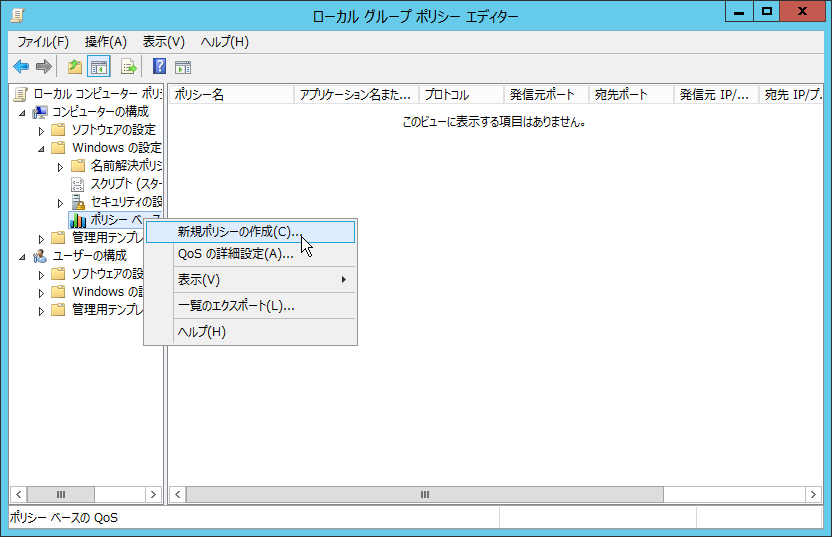Screen dimensions: 832x537
Task: Click the Back arrow toolbar icon
Action: point(21,67)
